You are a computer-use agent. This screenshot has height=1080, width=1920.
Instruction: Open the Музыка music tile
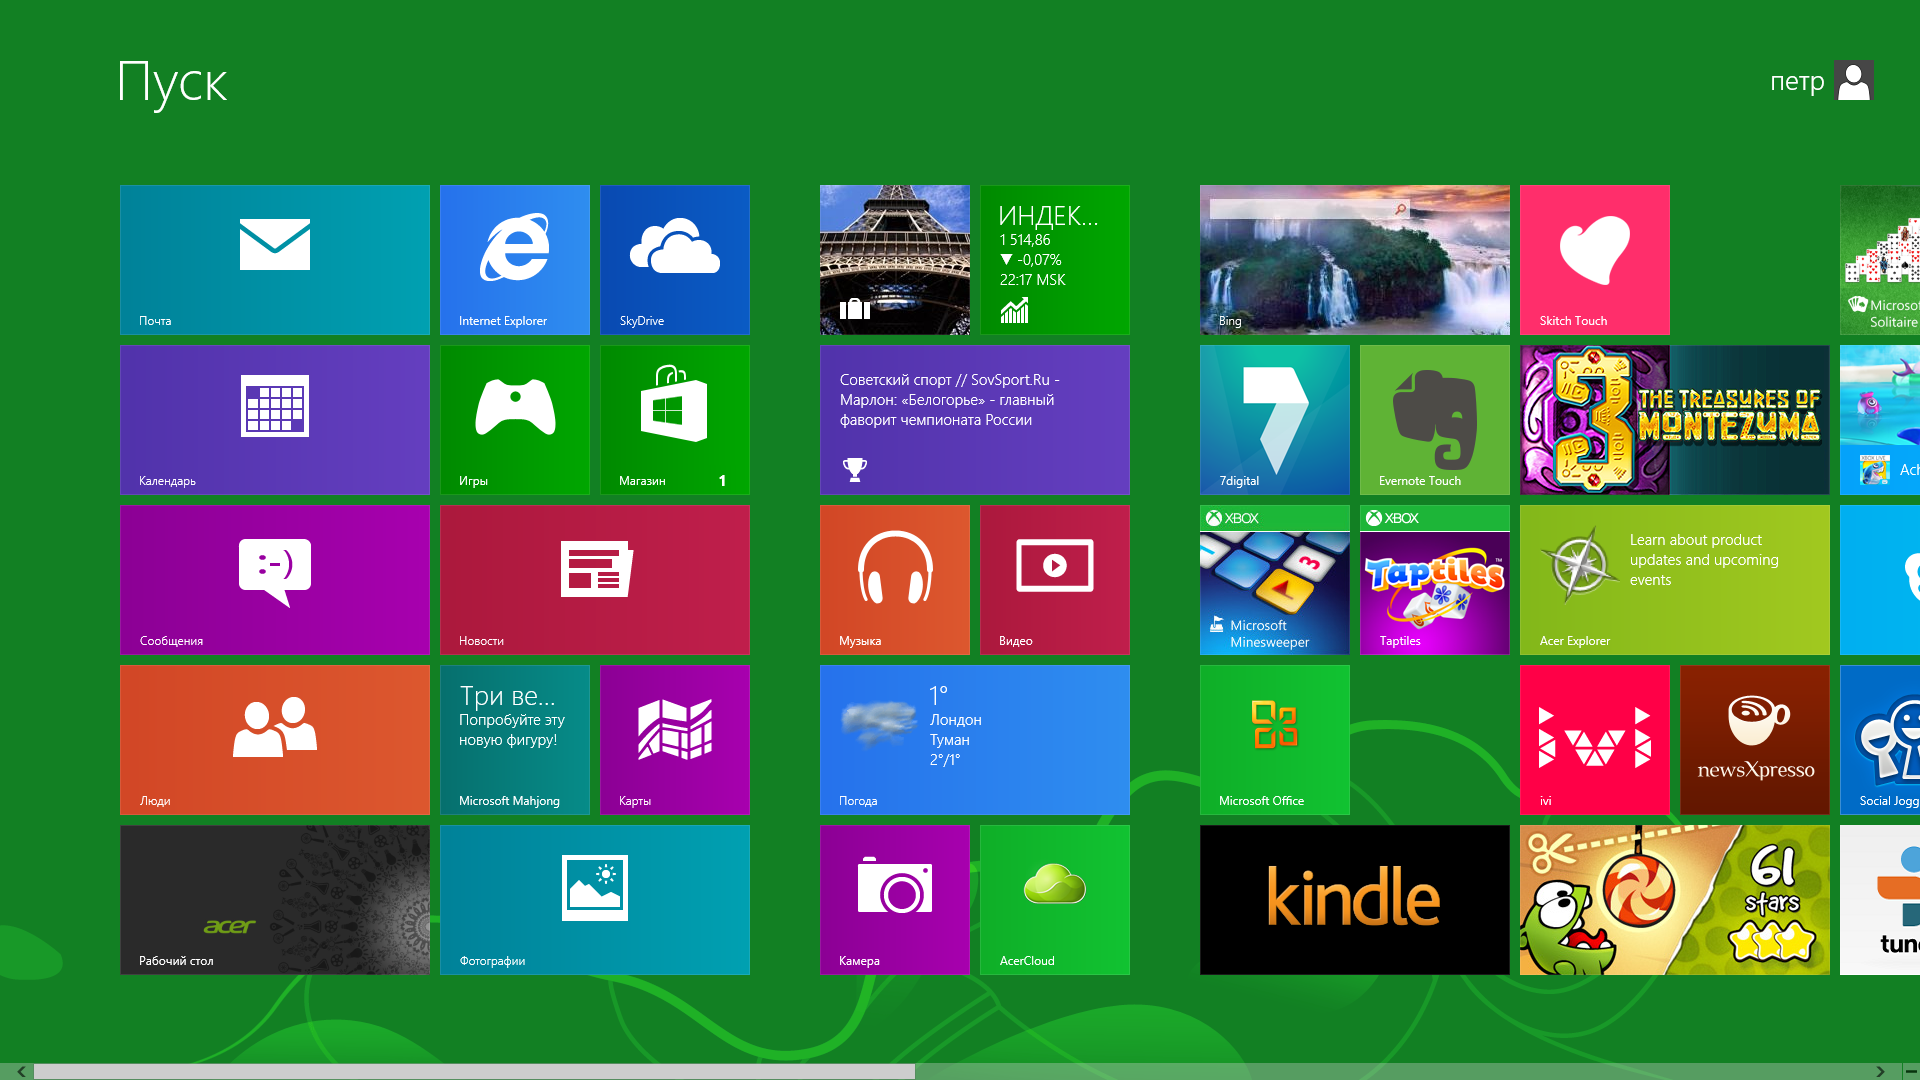click(895, 580)
